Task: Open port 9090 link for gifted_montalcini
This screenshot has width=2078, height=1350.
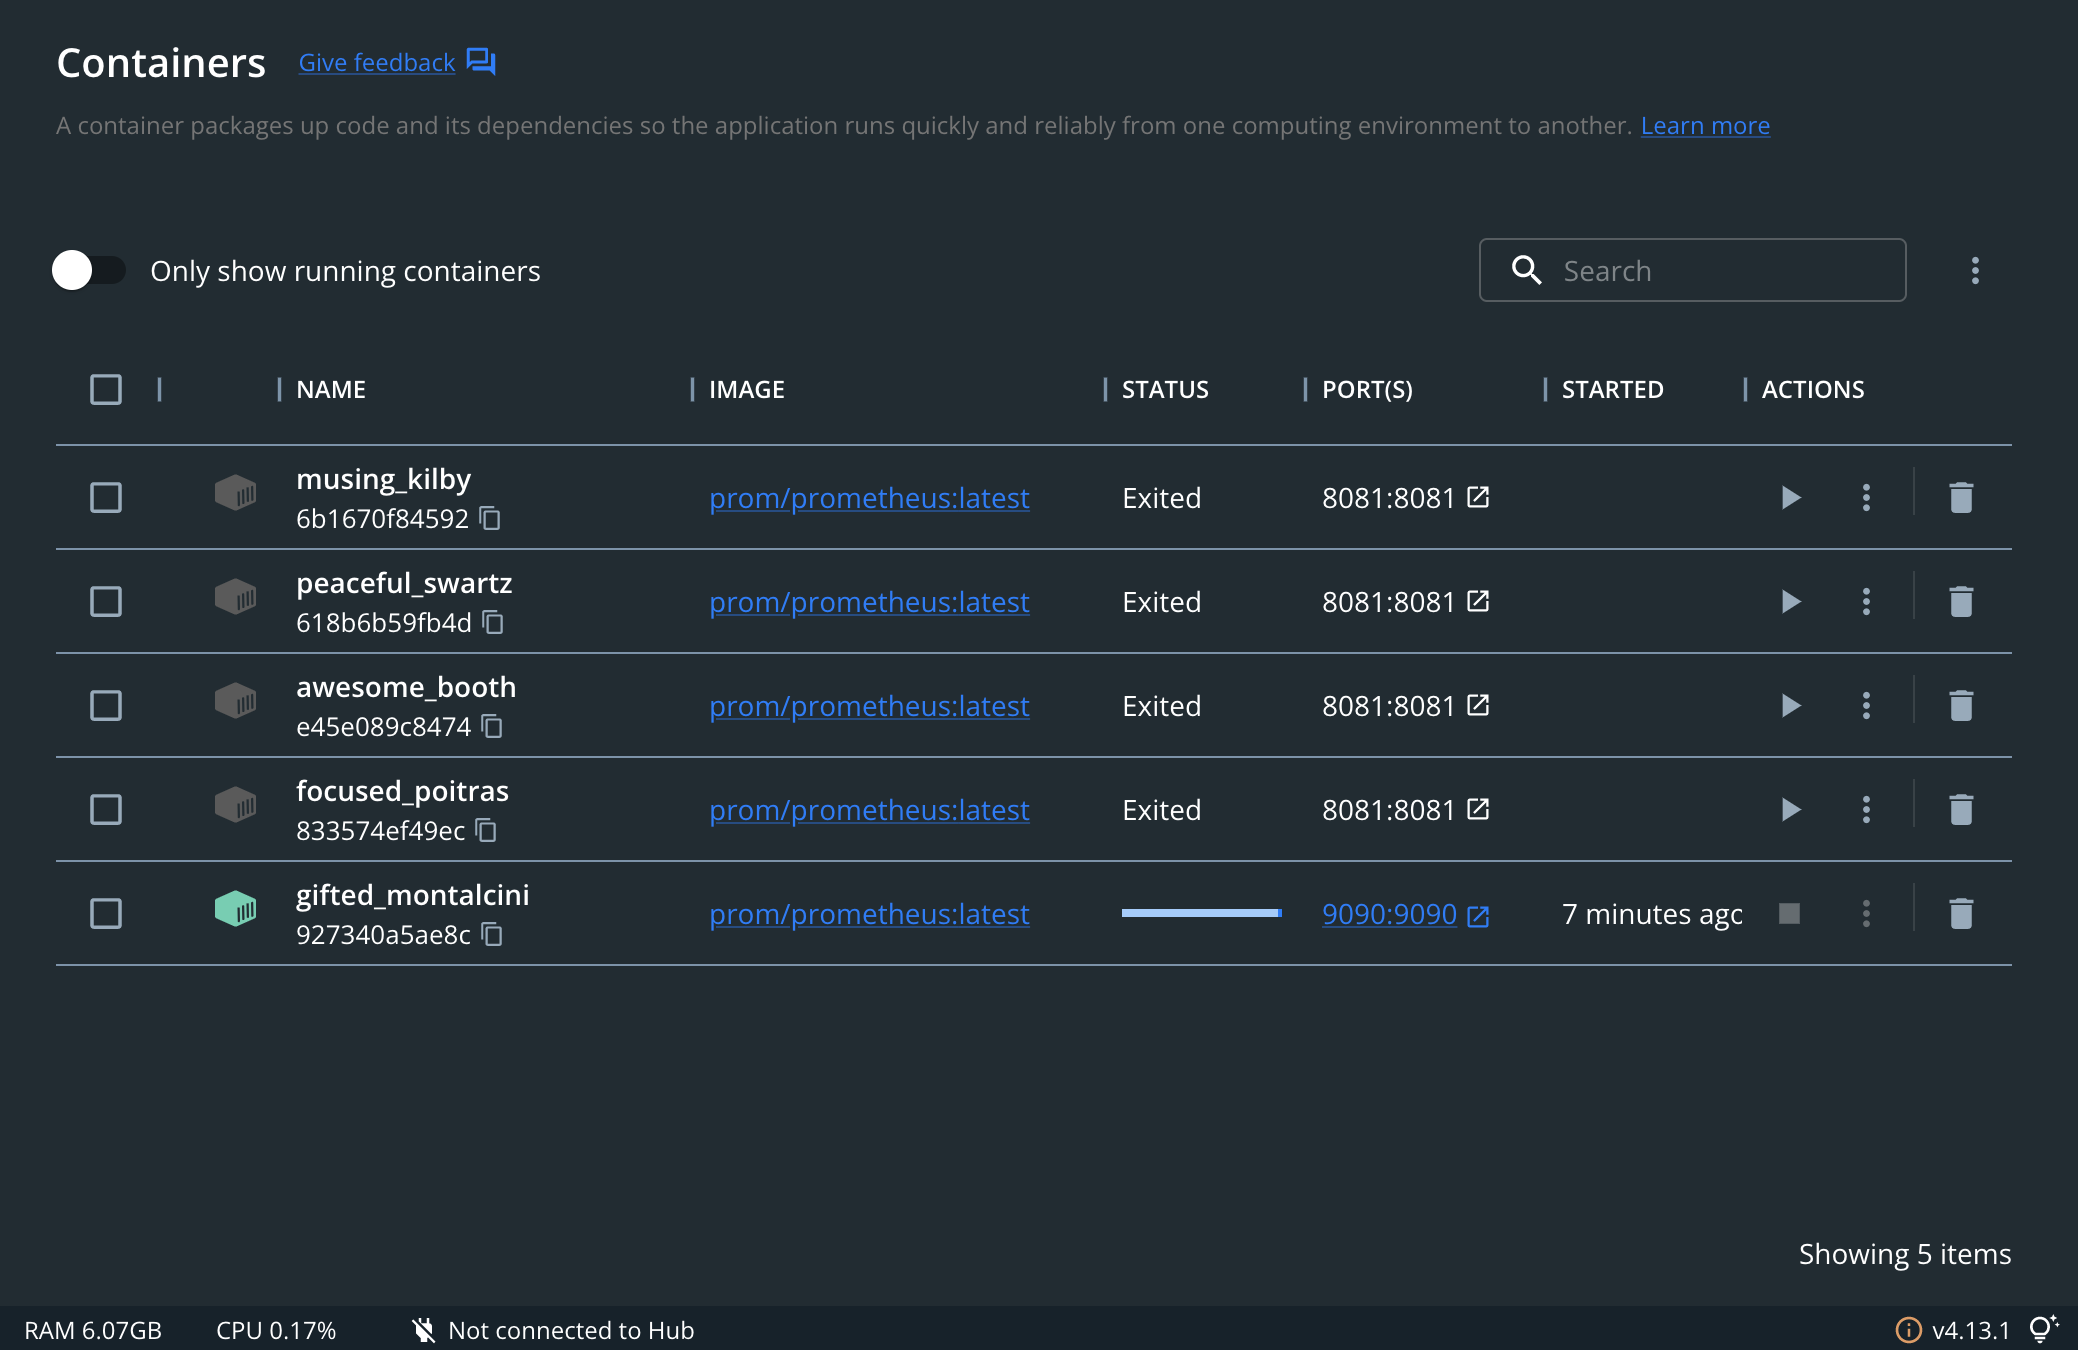Action: click(x=1390, y=913)
